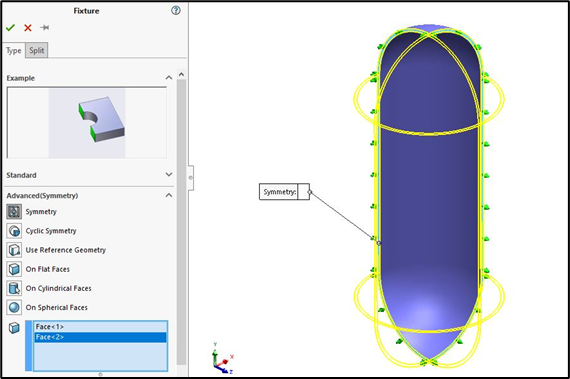
Task: Click the Cyclic Symmetry label
Action: point(51,231)
